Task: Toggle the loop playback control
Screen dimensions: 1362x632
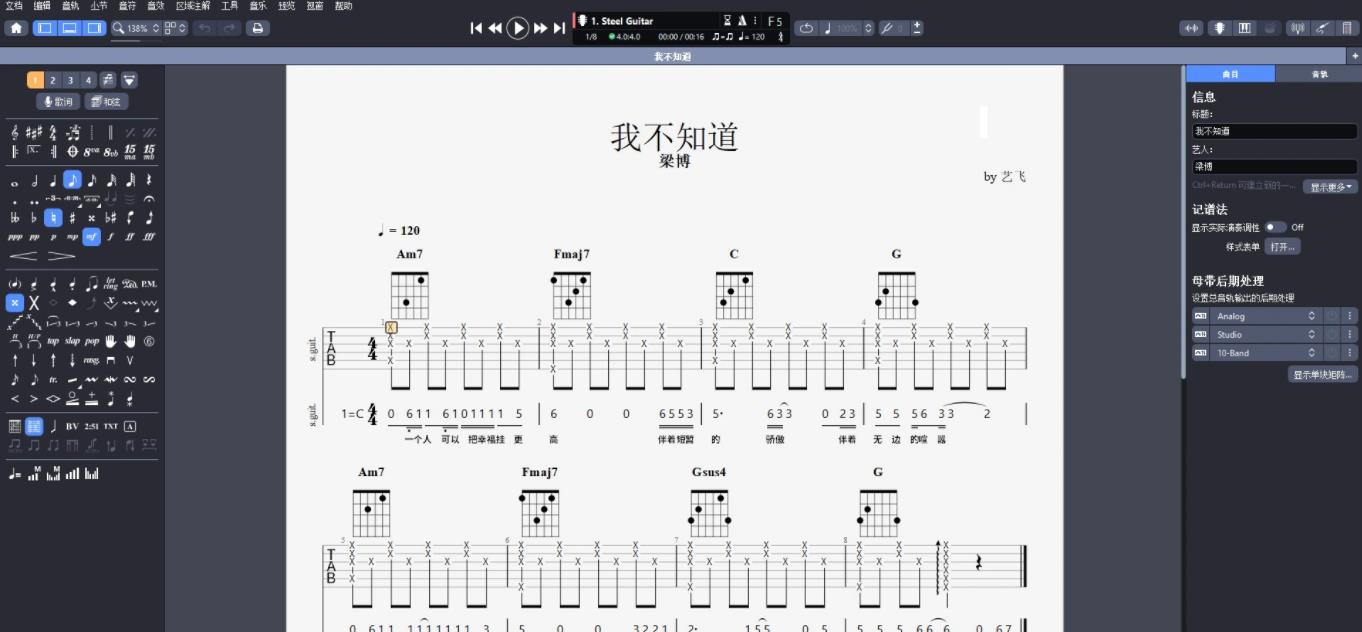Action: [806, 28]
